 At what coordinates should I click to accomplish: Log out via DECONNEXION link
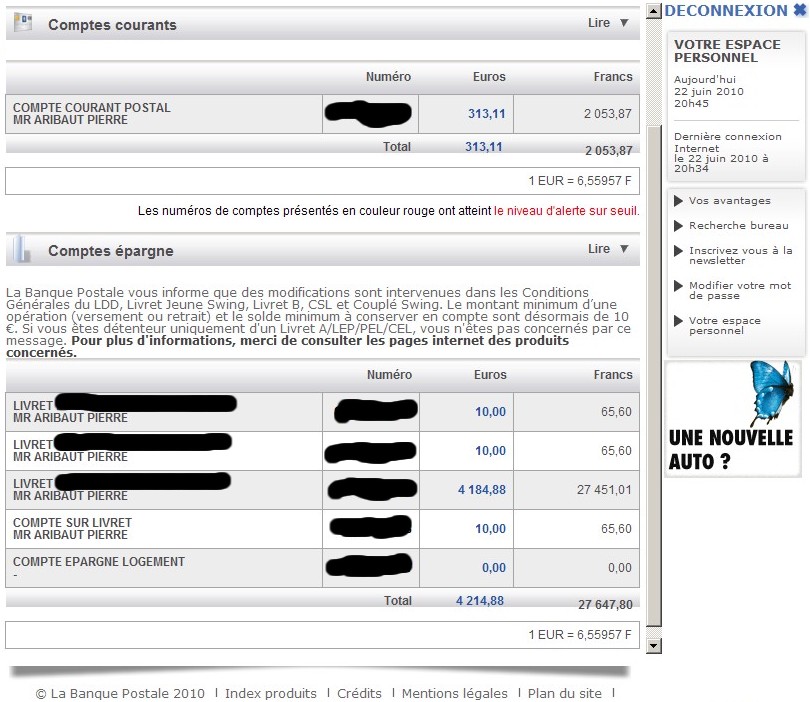(726, 10)
